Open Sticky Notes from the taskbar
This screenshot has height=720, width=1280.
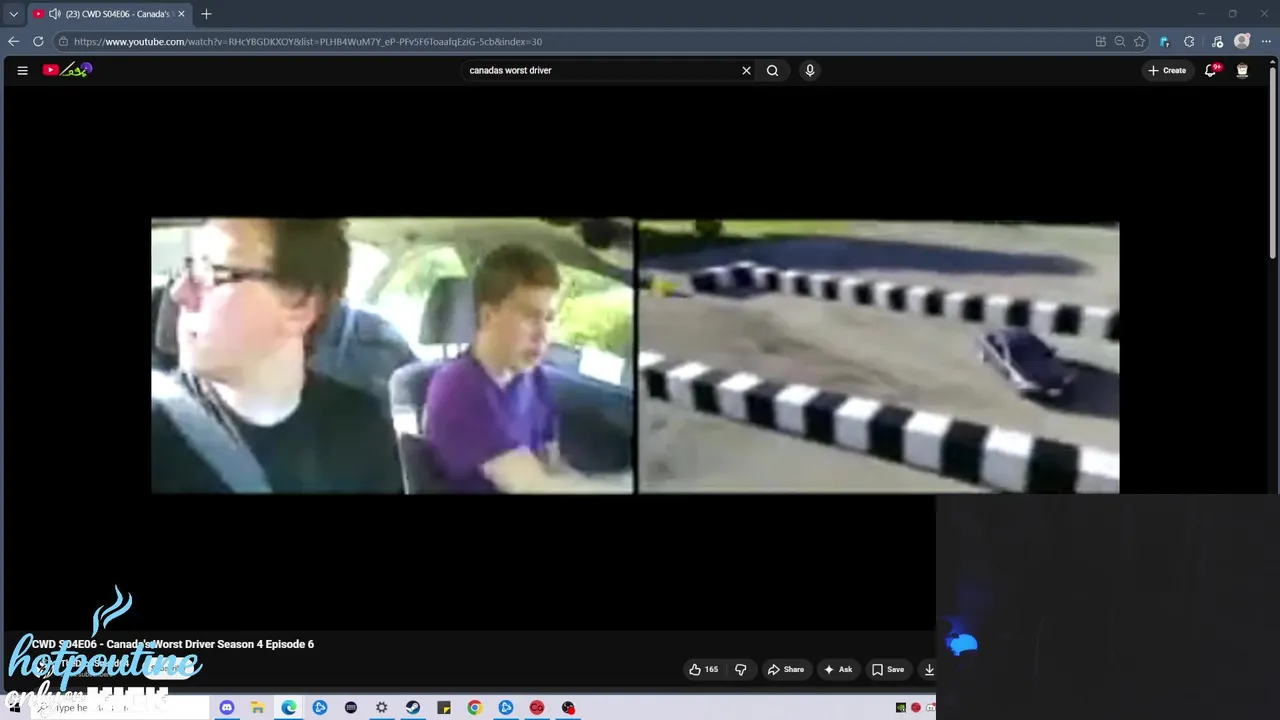click(x=443, y=708)
